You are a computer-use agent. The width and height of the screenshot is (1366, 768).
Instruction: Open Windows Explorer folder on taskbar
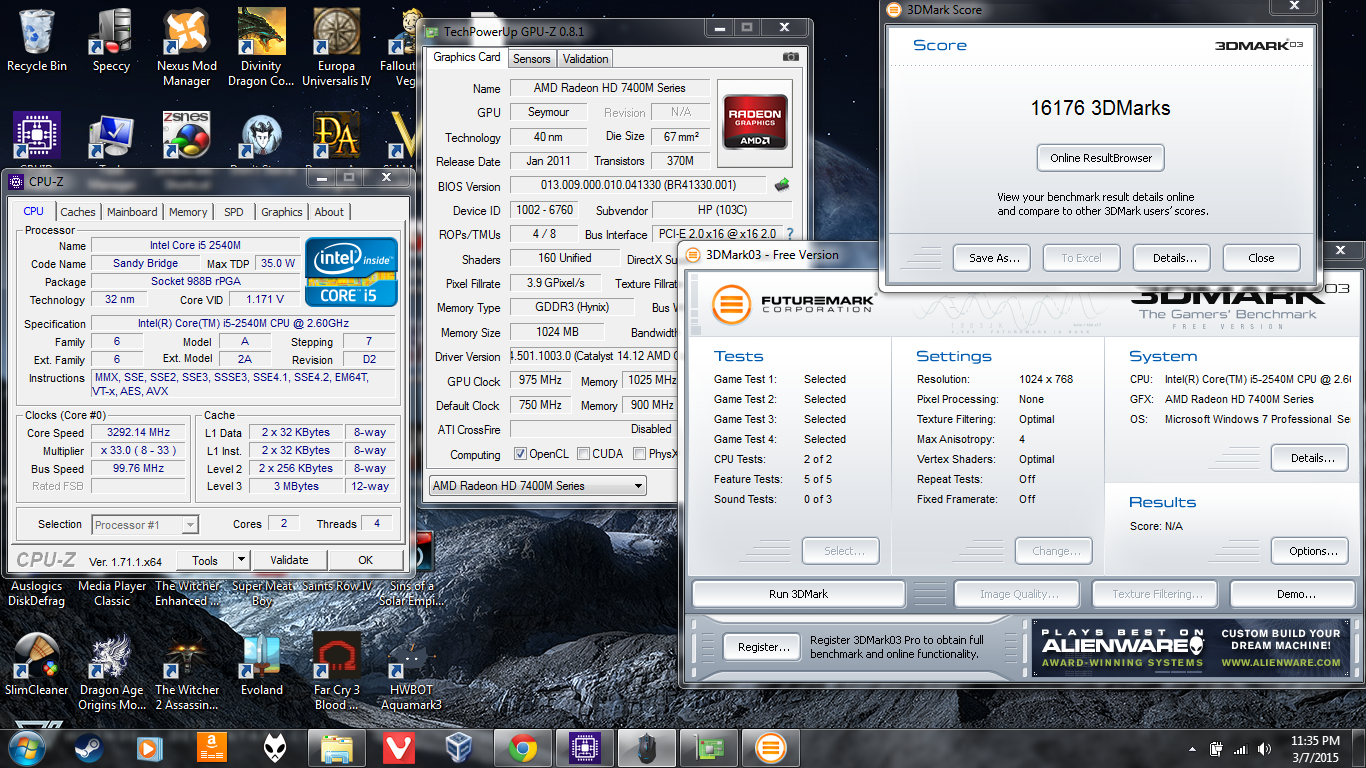(x=337, y=747)
